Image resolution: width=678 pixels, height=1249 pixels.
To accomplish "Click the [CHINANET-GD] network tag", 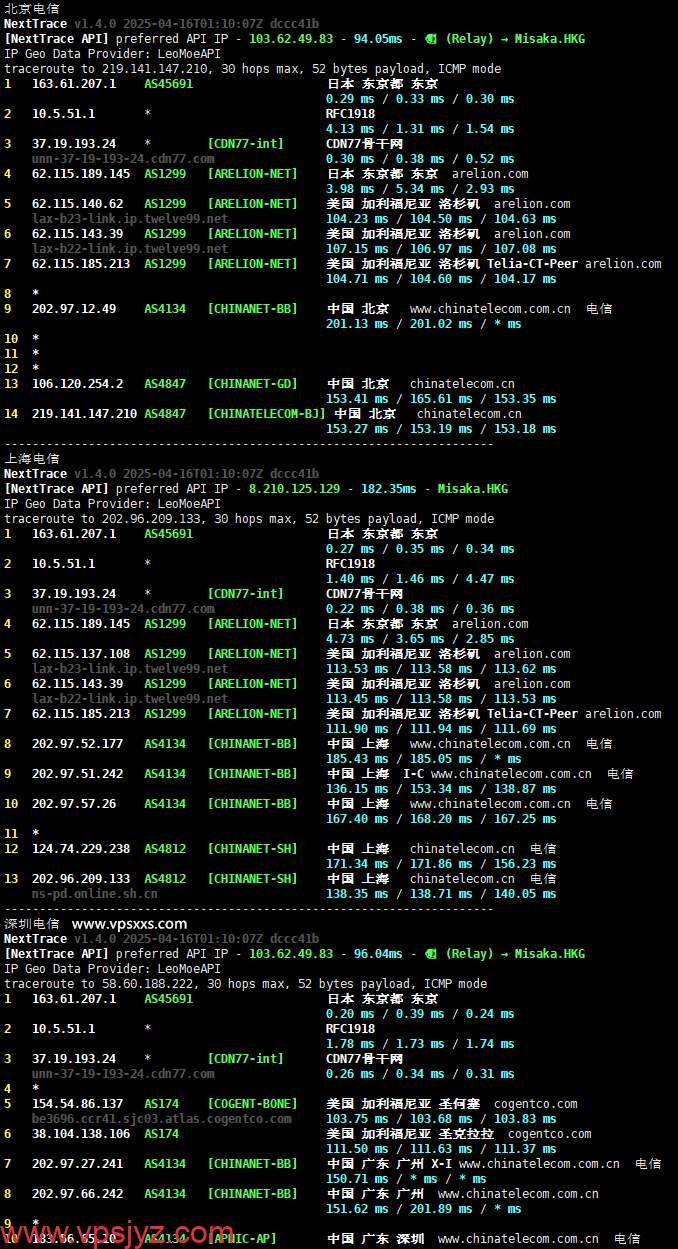I will [x=253, y=383].
